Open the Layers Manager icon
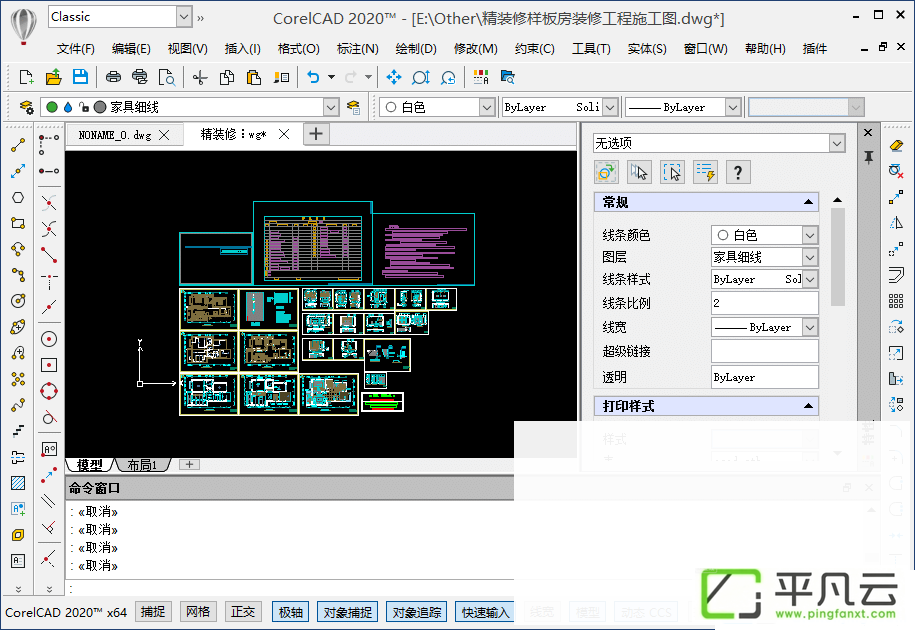 pyautogui.click(x=26, y=107)
